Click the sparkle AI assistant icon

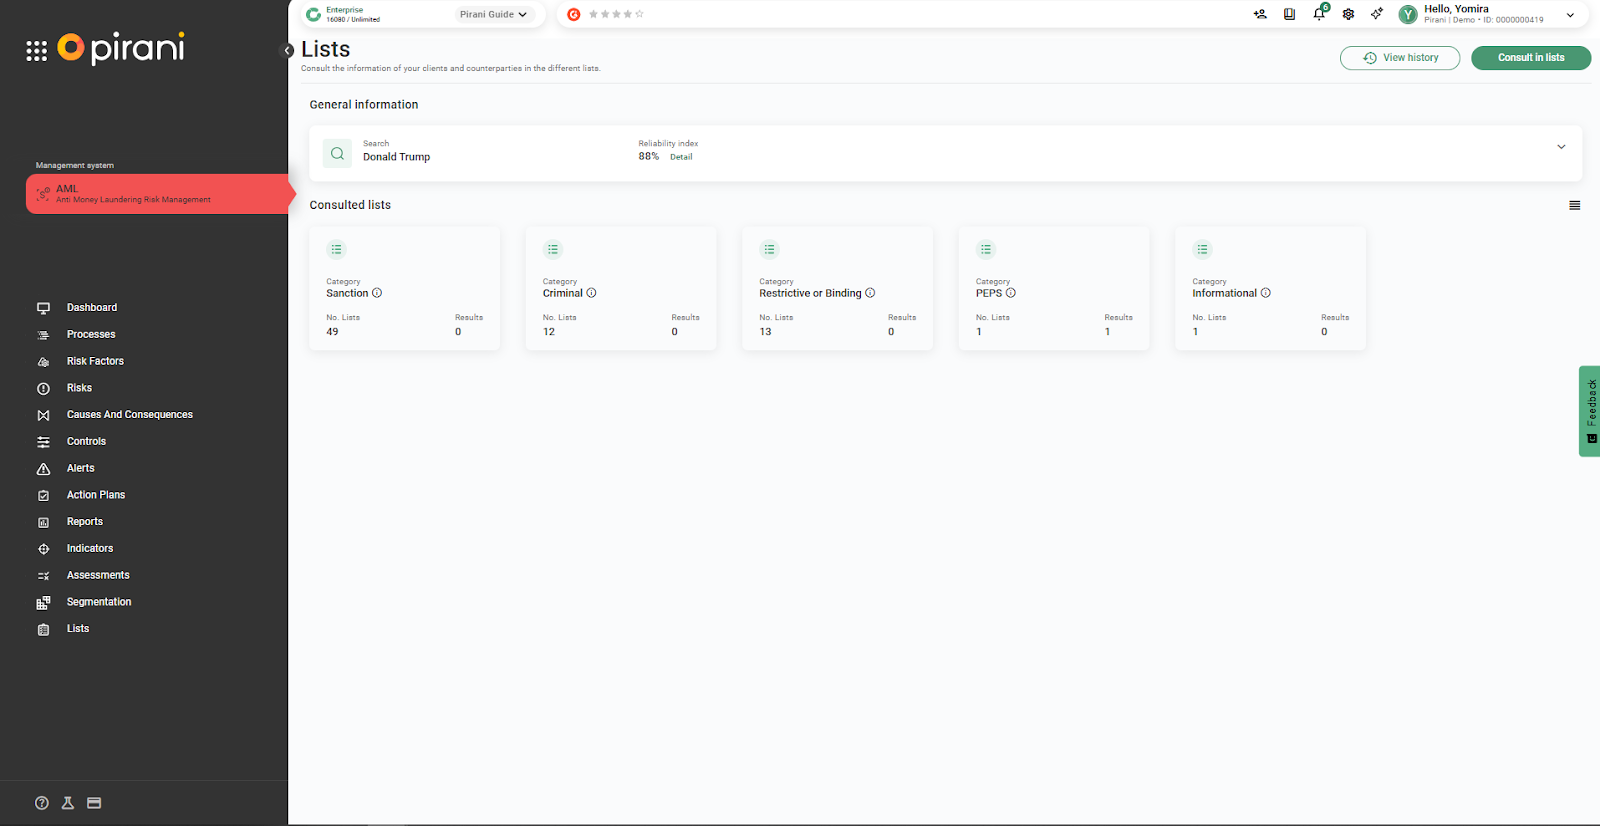click(1377, 14)
